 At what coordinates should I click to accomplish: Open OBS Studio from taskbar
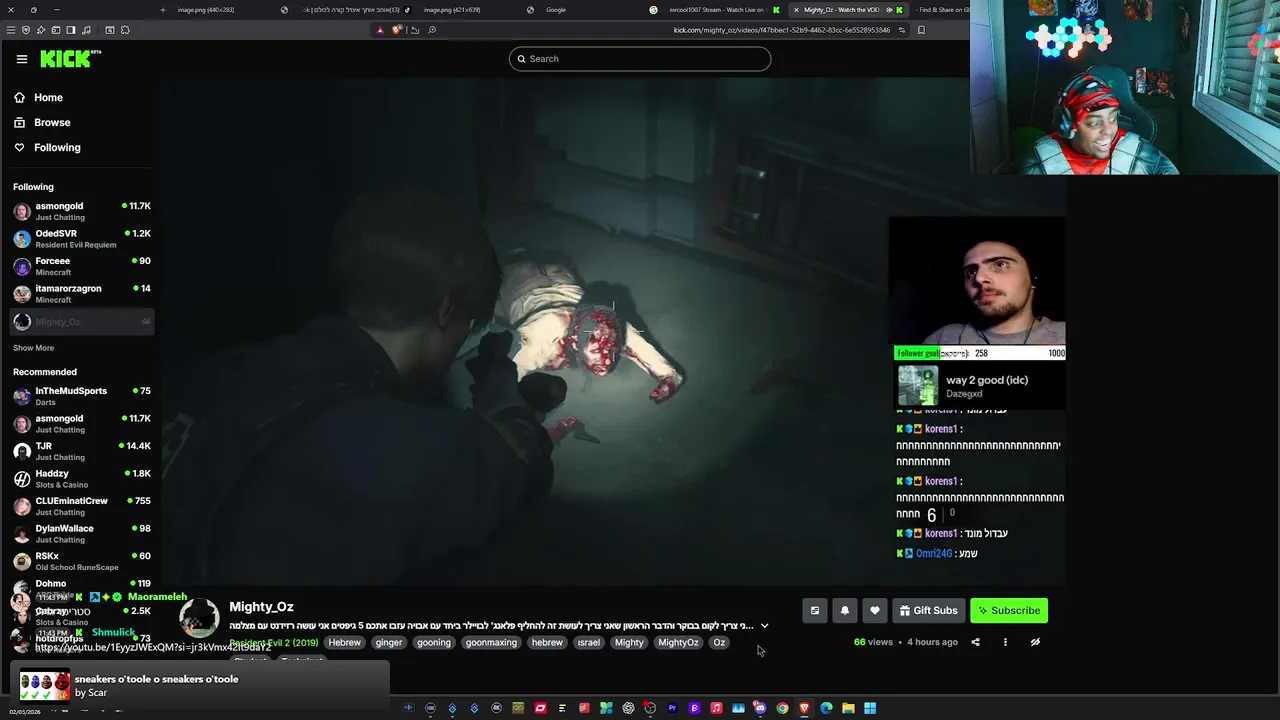click(650, 708)
